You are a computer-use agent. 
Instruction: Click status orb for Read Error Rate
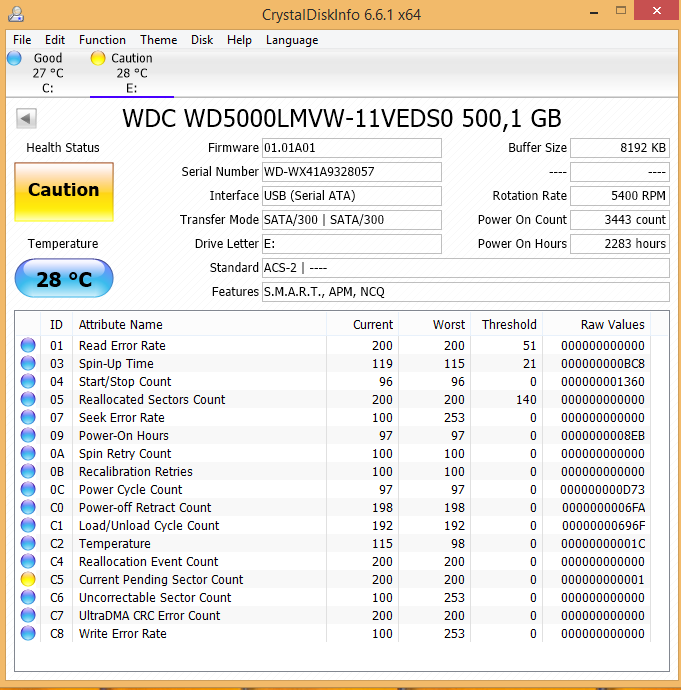point(28,345)
